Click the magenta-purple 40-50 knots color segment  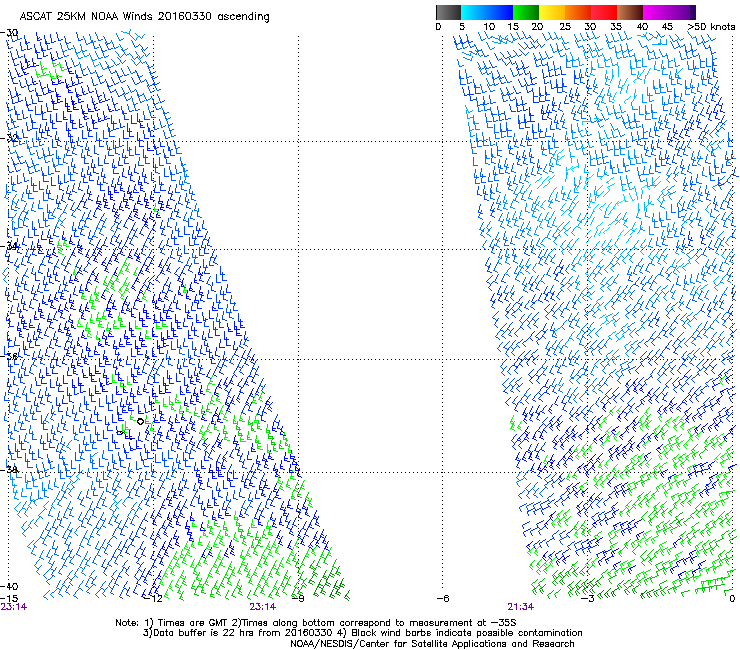point(669,12)
